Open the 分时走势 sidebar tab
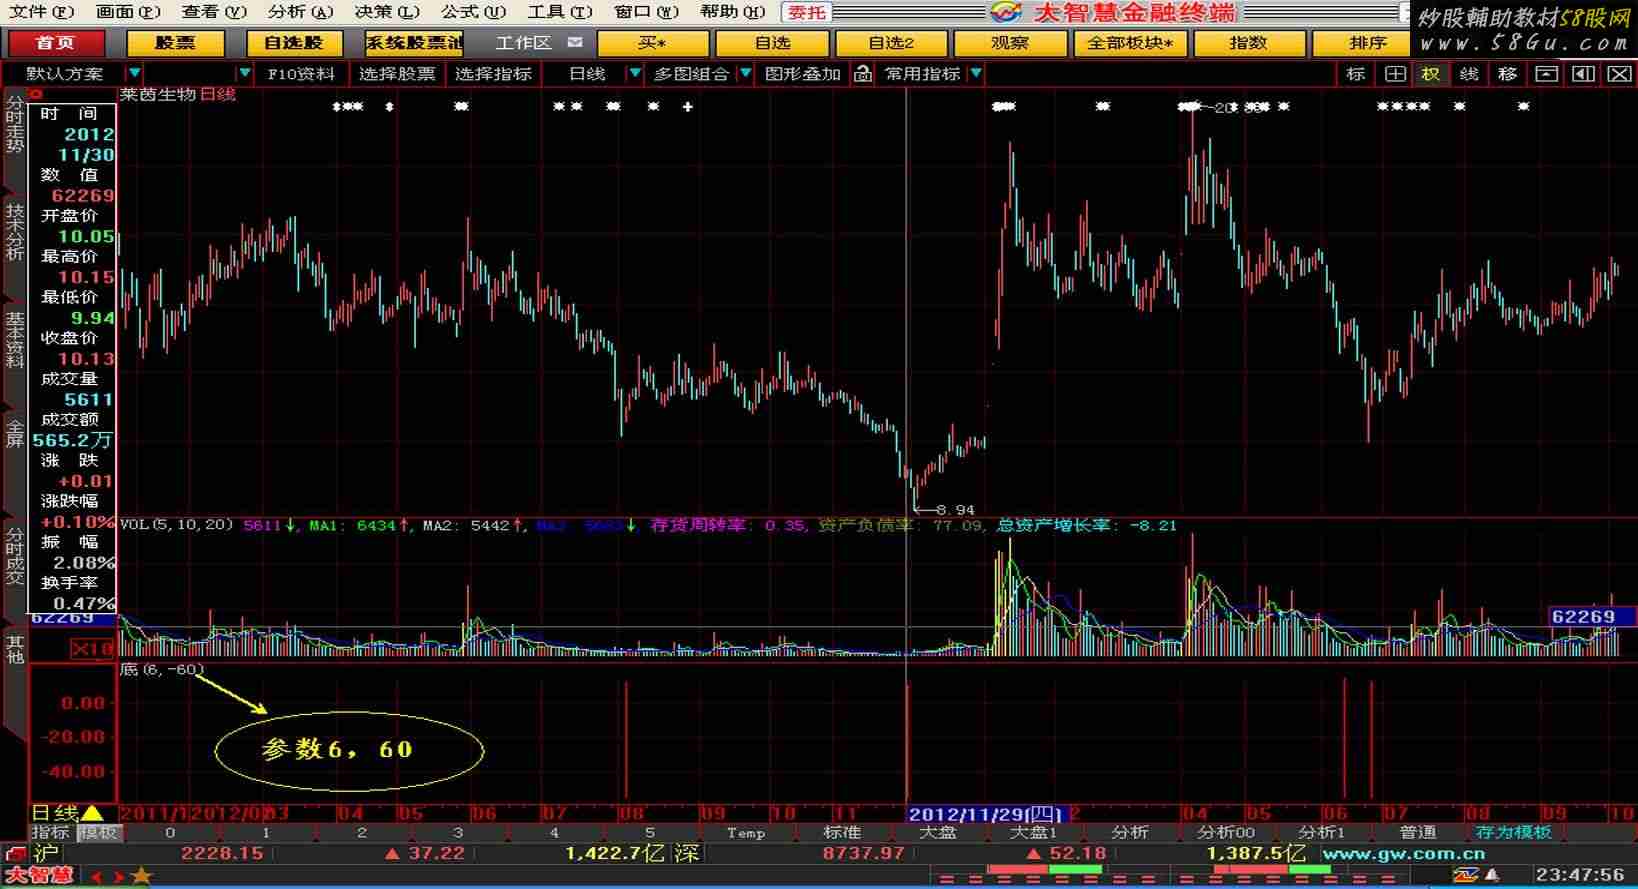 pos(14,124)
